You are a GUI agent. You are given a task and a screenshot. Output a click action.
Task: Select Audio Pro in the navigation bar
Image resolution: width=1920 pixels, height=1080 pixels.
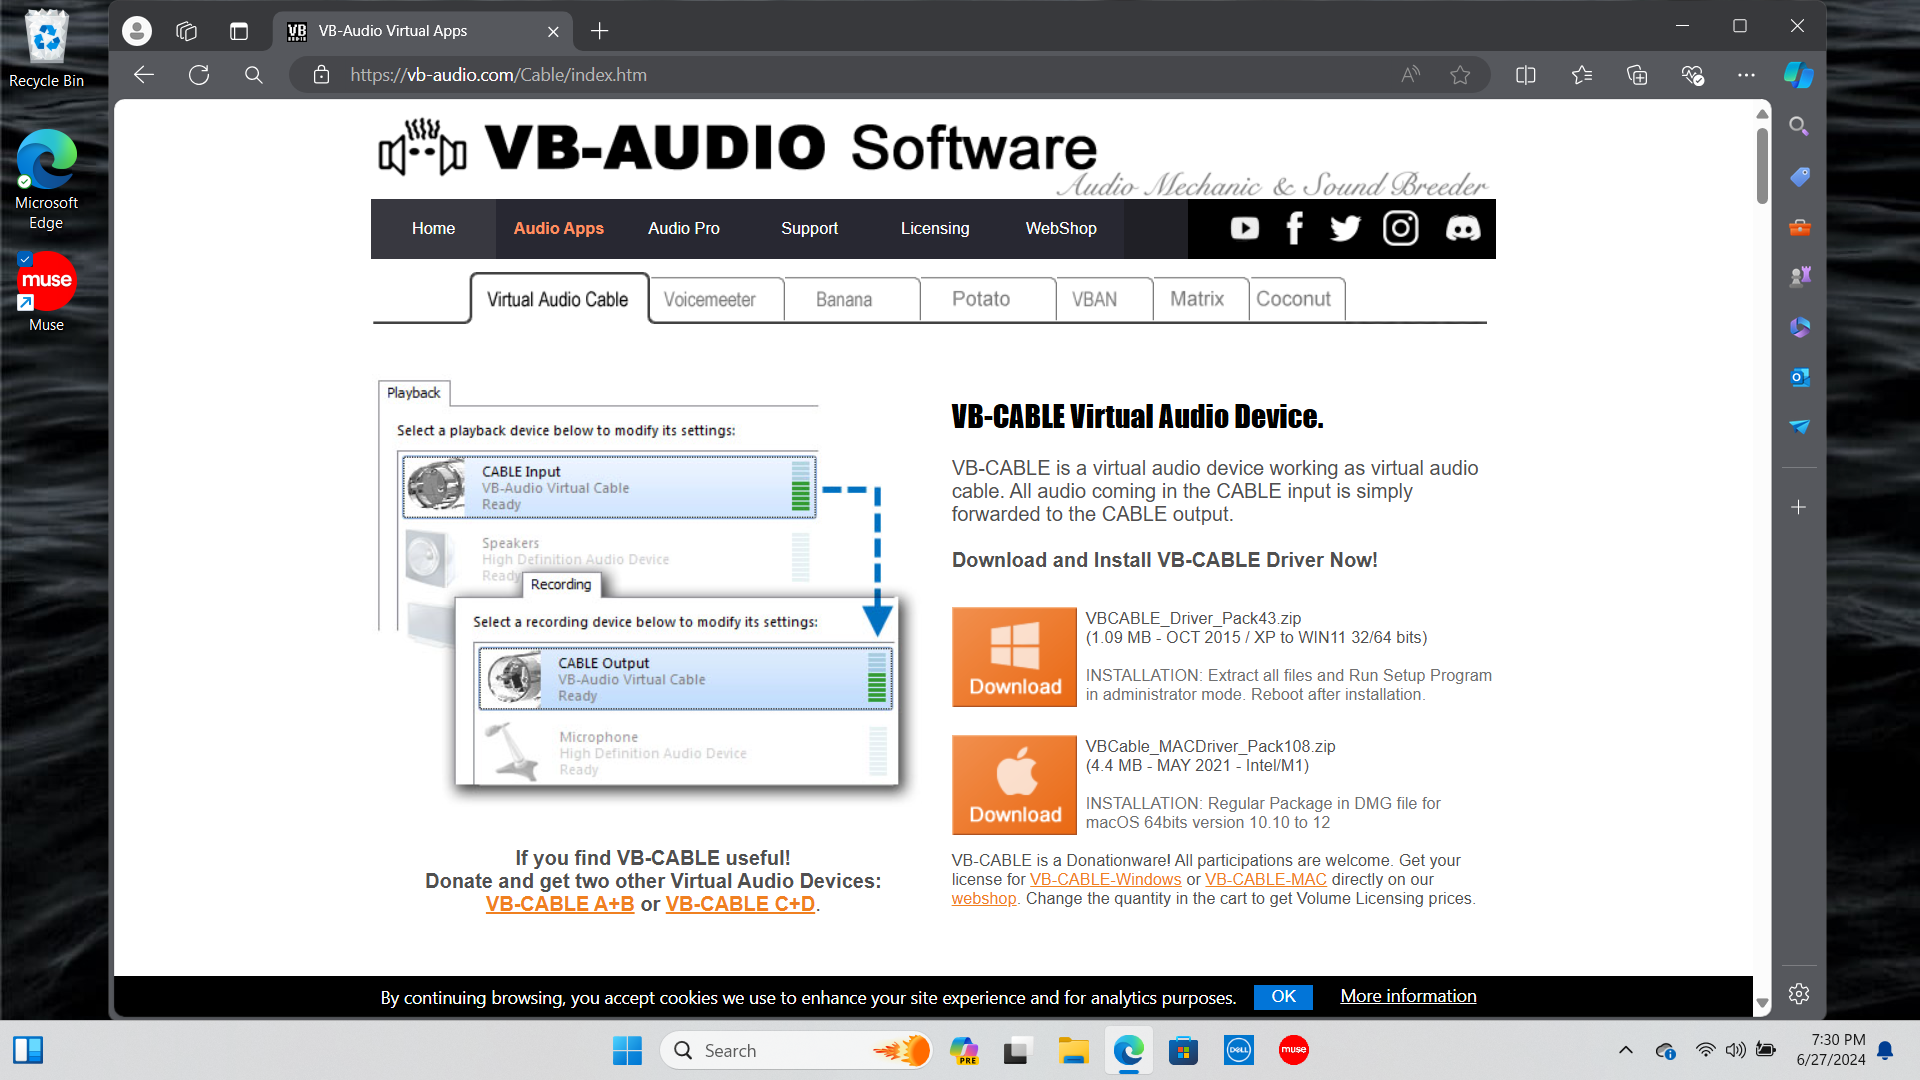point(683,229)
